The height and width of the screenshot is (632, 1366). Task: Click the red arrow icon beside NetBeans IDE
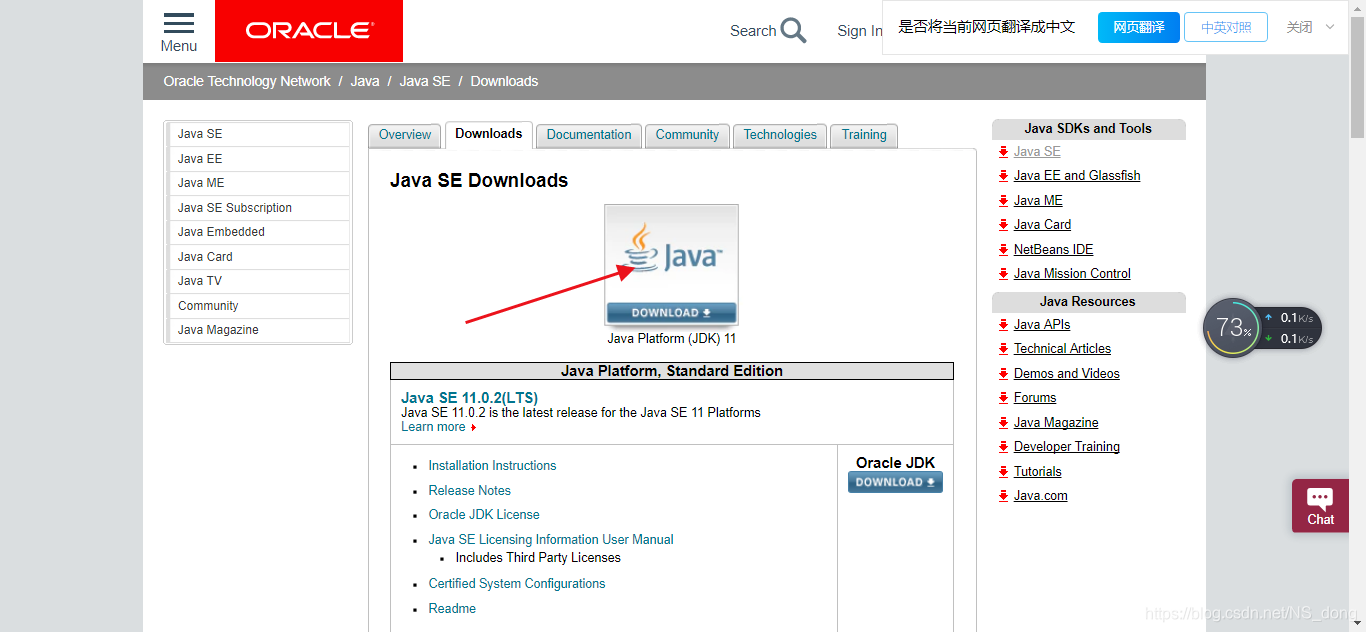coord(1003,249)
